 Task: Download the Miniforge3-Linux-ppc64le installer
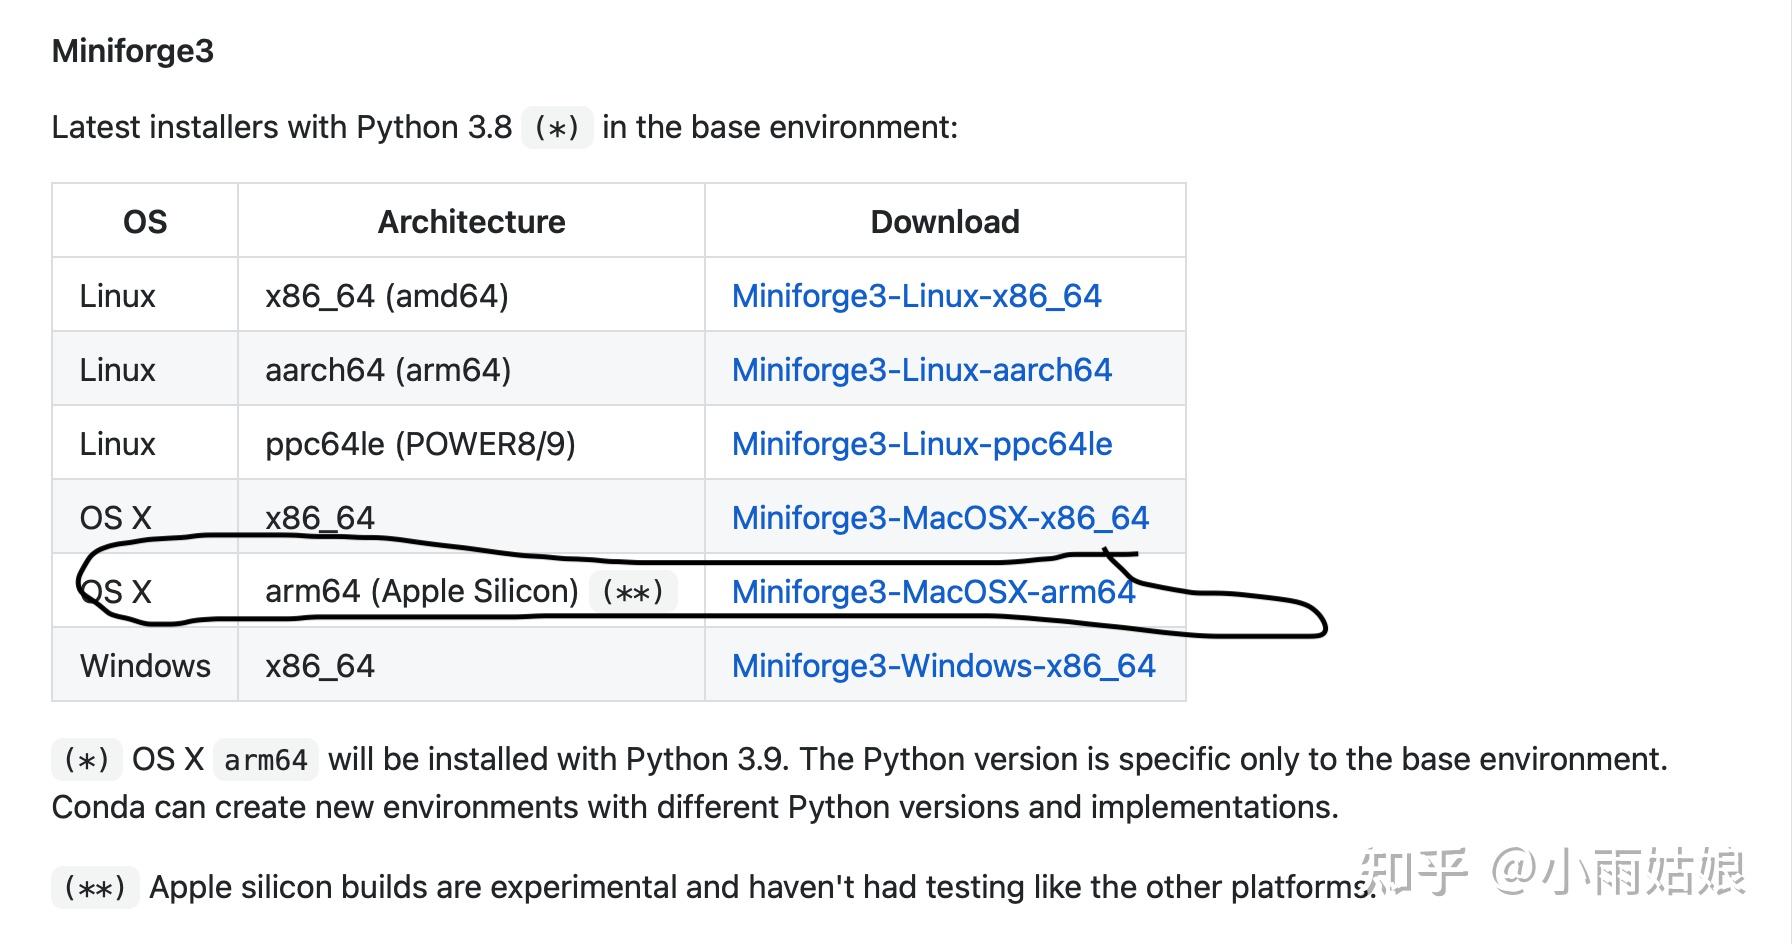pos(921,444)
